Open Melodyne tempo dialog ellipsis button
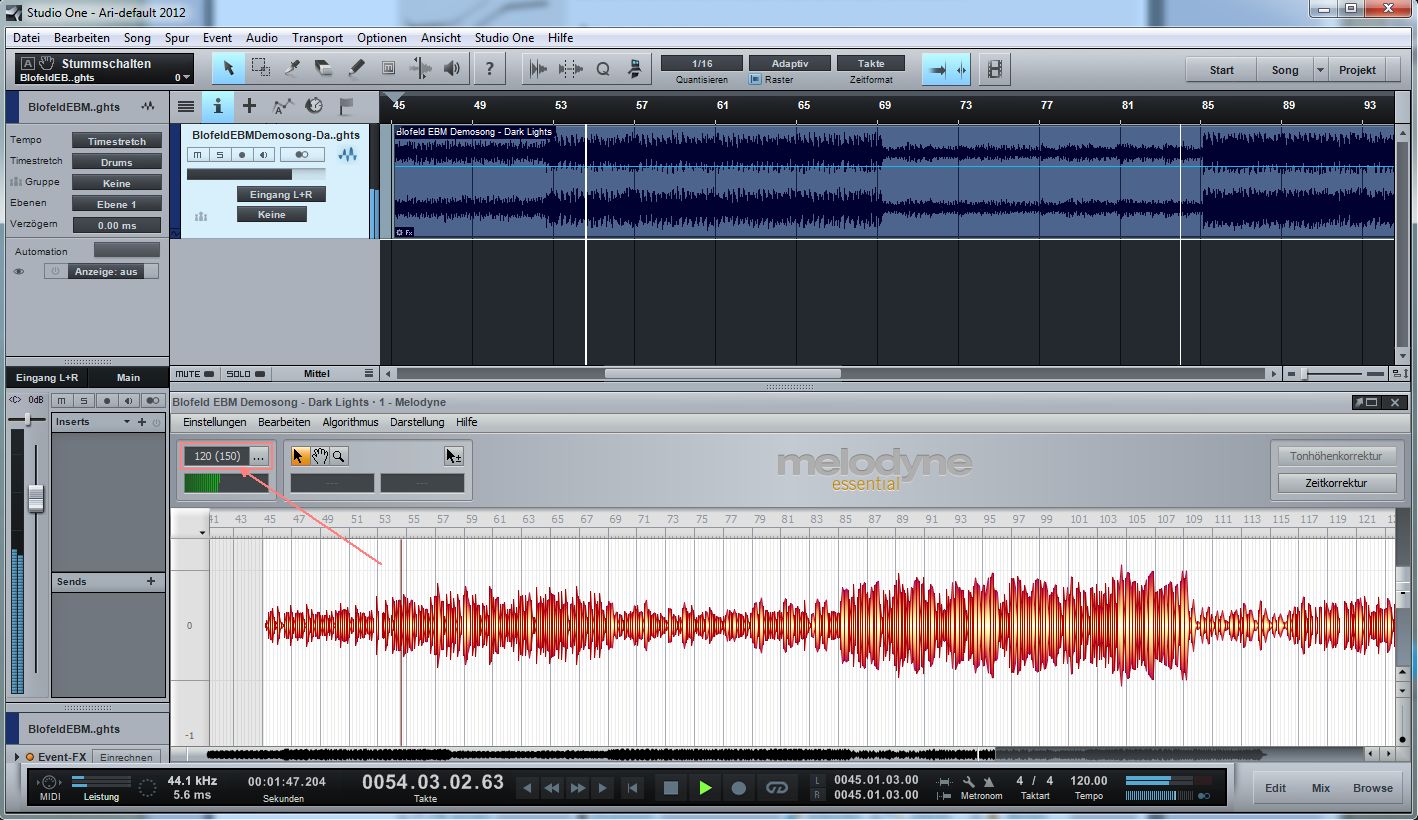1418x820 pixels. pos(258,456)
